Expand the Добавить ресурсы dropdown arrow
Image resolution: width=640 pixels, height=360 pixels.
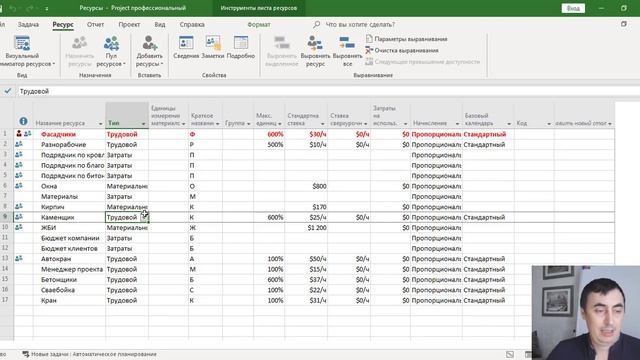tap(162, 64)
